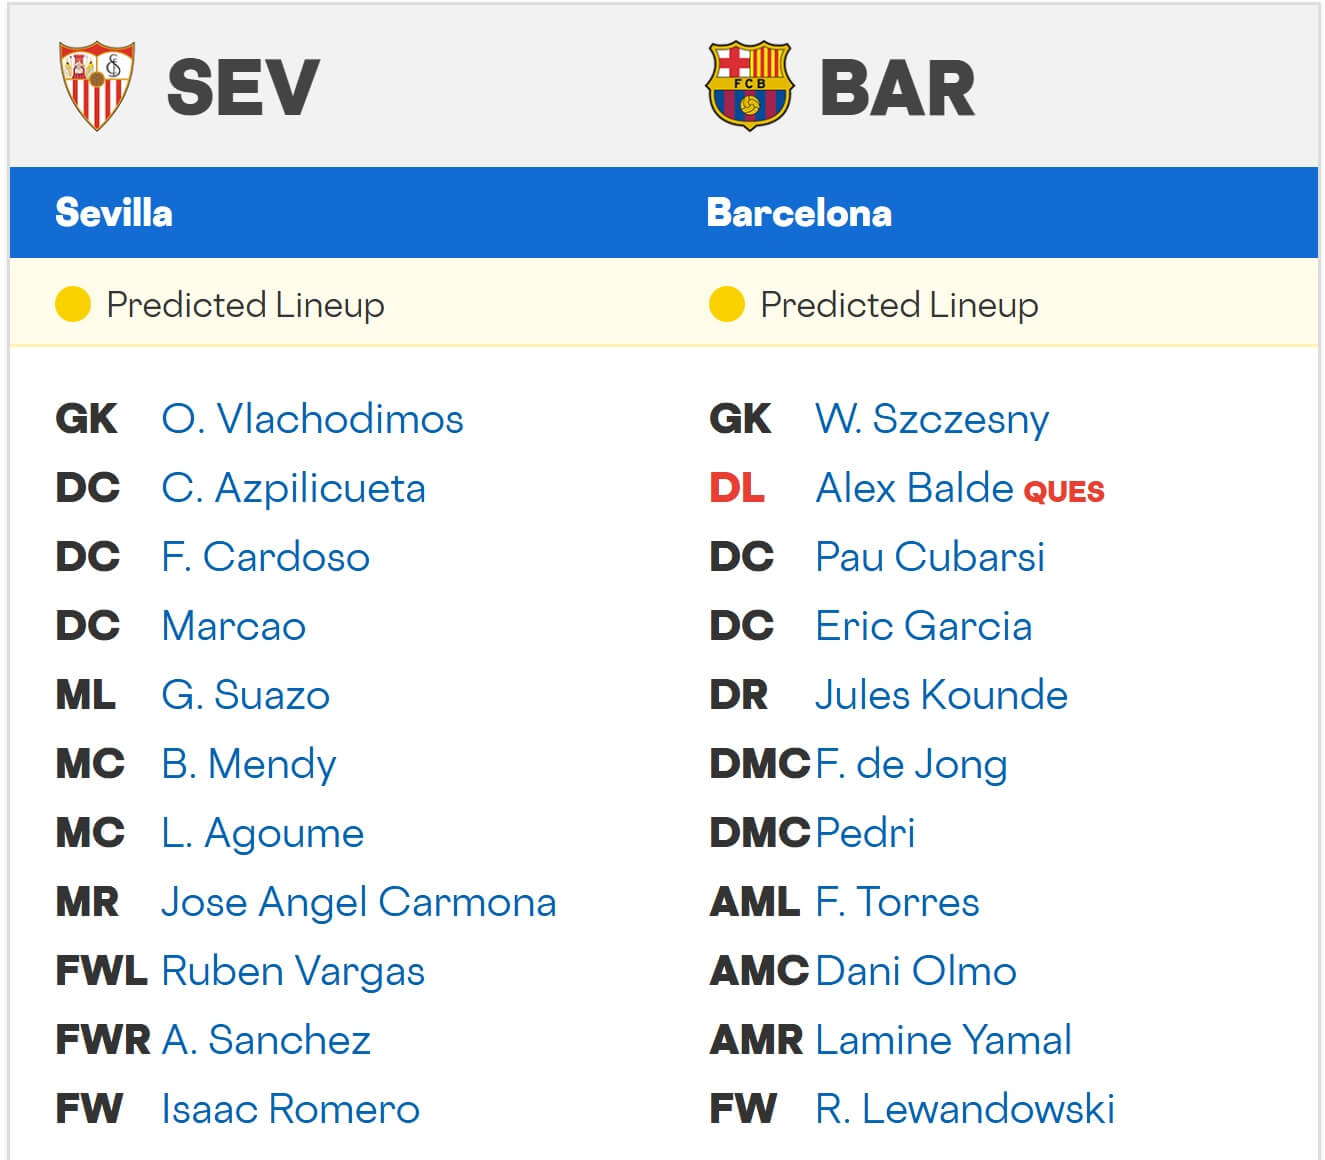Select Isaac Romero in Sevilla lineup
This screenshot has height=1160, width=1325.
click(x=290, y=1109)
